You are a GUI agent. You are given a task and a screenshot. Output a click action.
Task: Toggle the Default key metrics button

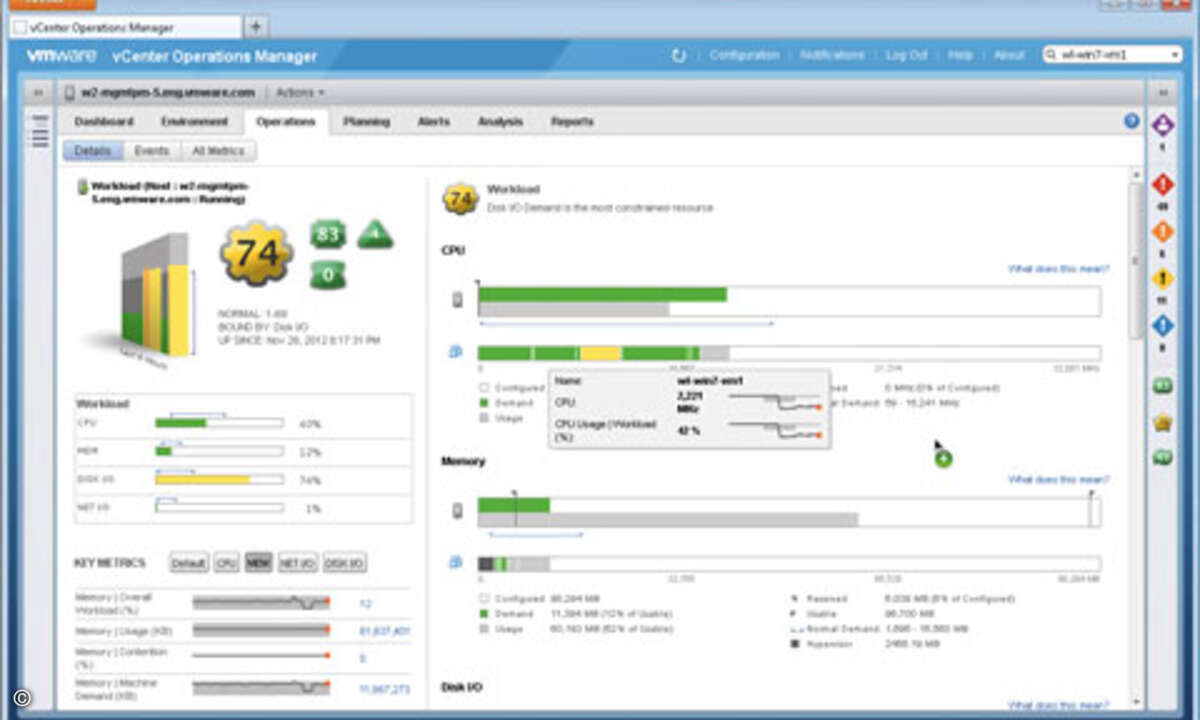[x=189, y=564]
